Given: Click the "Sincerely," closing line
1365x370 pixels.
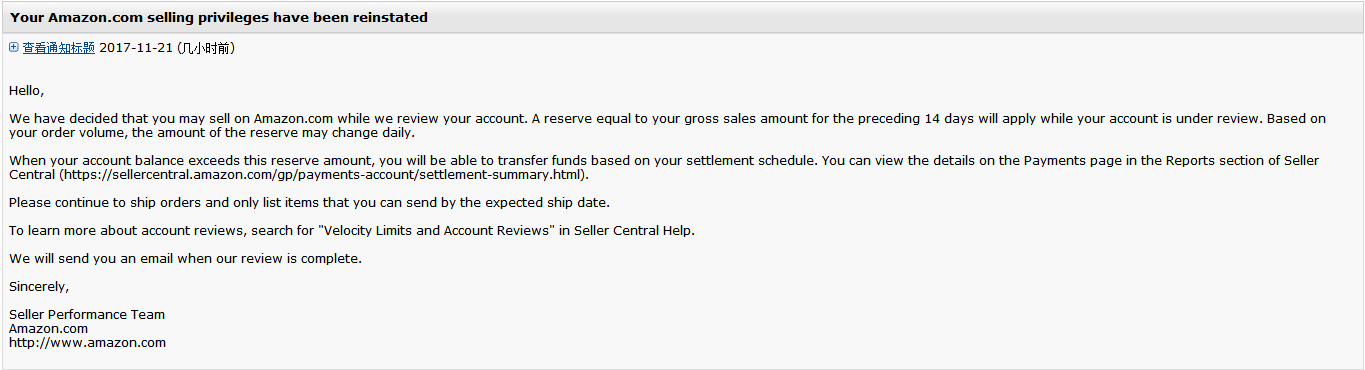Looking at the screenshot, I should [39, 287].
